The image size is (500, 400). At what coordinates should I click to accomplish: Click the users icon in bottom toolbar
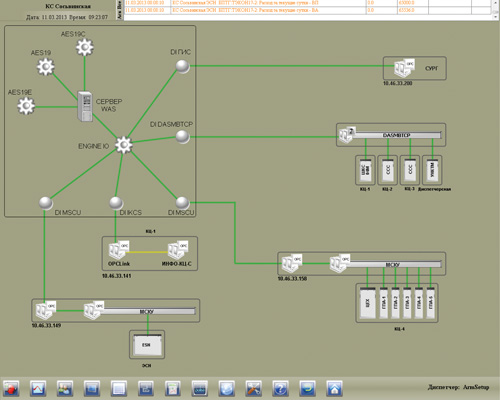tap(65, 388)
